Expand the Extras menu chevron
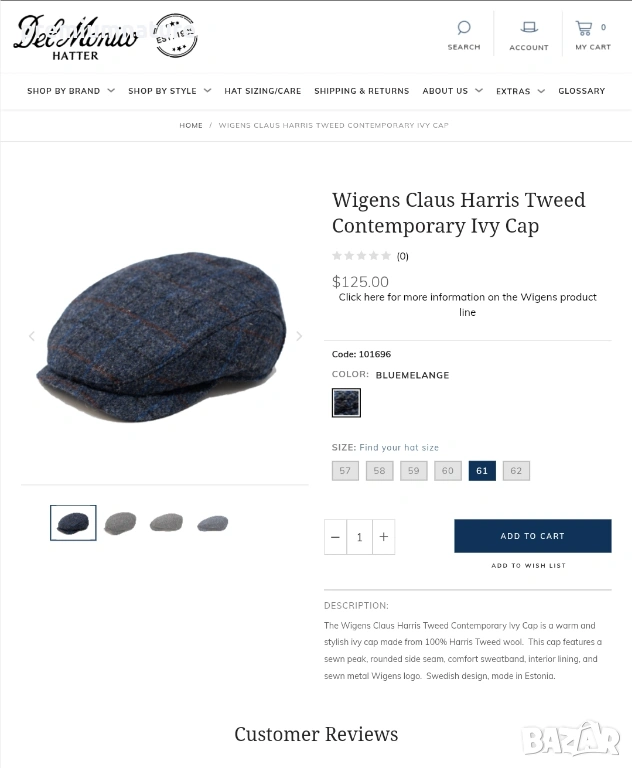Viewport: 632px width, 768px height. point(541,91)
